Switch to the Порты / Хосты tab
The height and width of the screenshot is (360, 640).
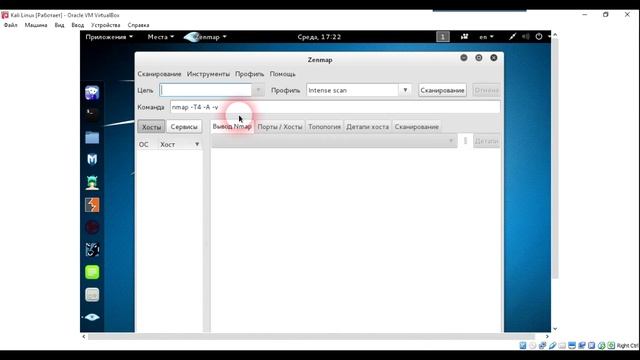(280, 127)
